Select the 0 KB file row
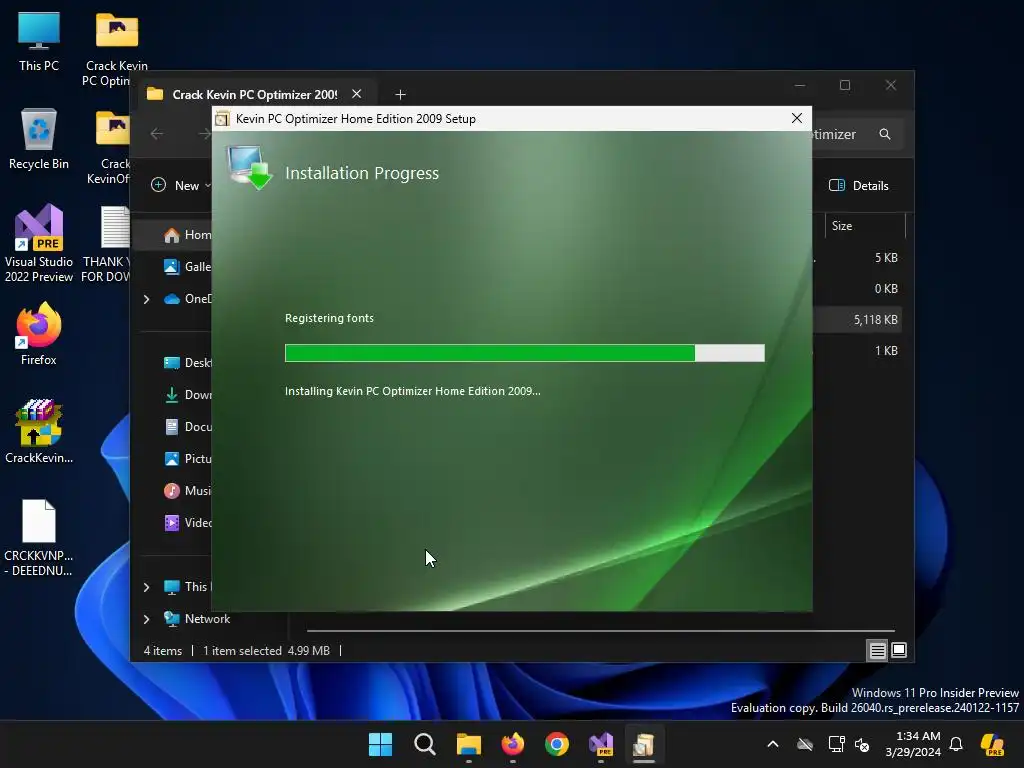 pyautogui.click(x=858, y=289)
